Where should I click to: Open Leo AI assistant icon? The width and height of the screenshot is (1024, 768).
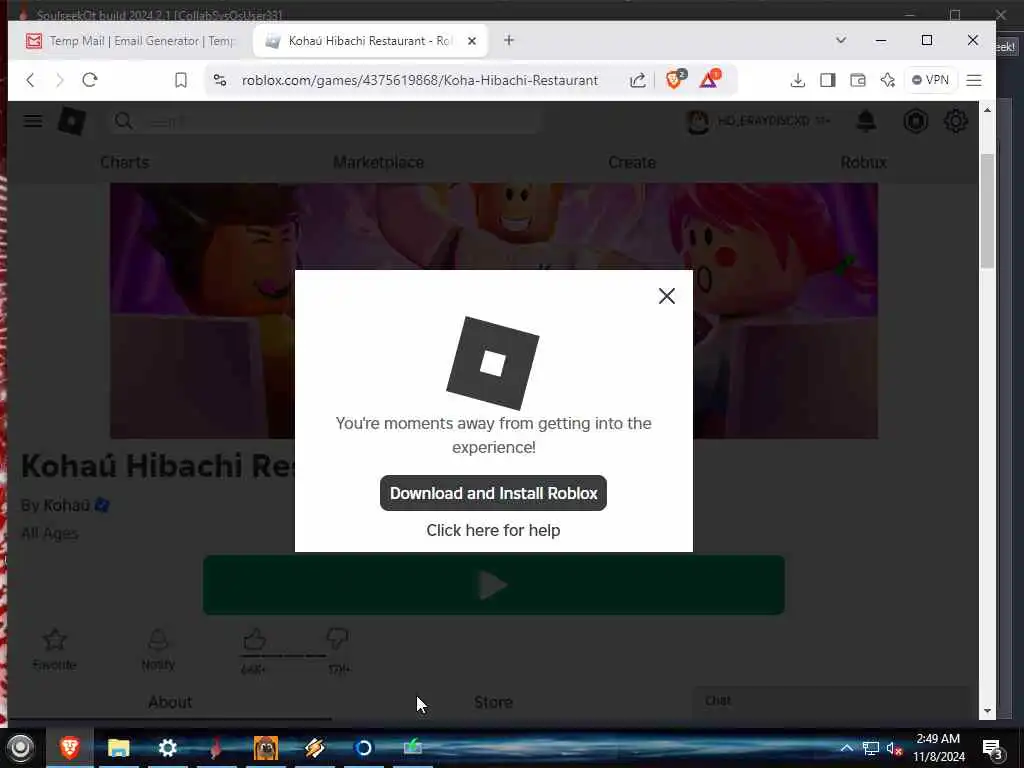point(888,80)
